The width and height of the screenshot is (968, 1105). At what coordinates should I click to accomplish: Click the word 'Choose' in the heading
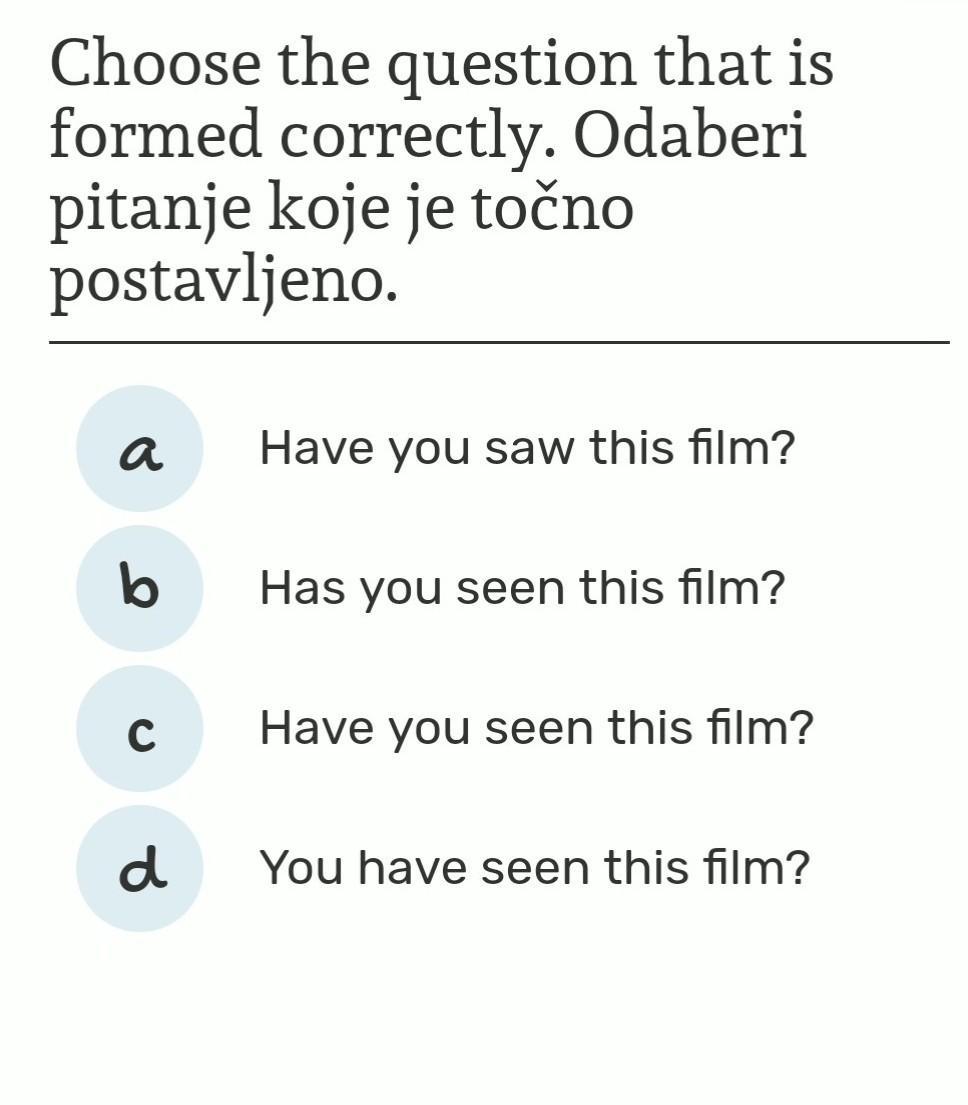pyautogui.click(x=155, y=63)
